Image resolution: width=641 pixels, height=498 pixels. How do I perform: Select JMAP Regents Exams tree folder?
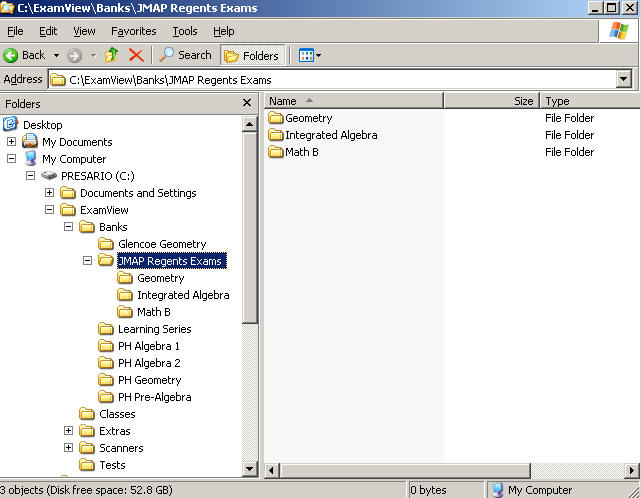[x=171, y=261]
